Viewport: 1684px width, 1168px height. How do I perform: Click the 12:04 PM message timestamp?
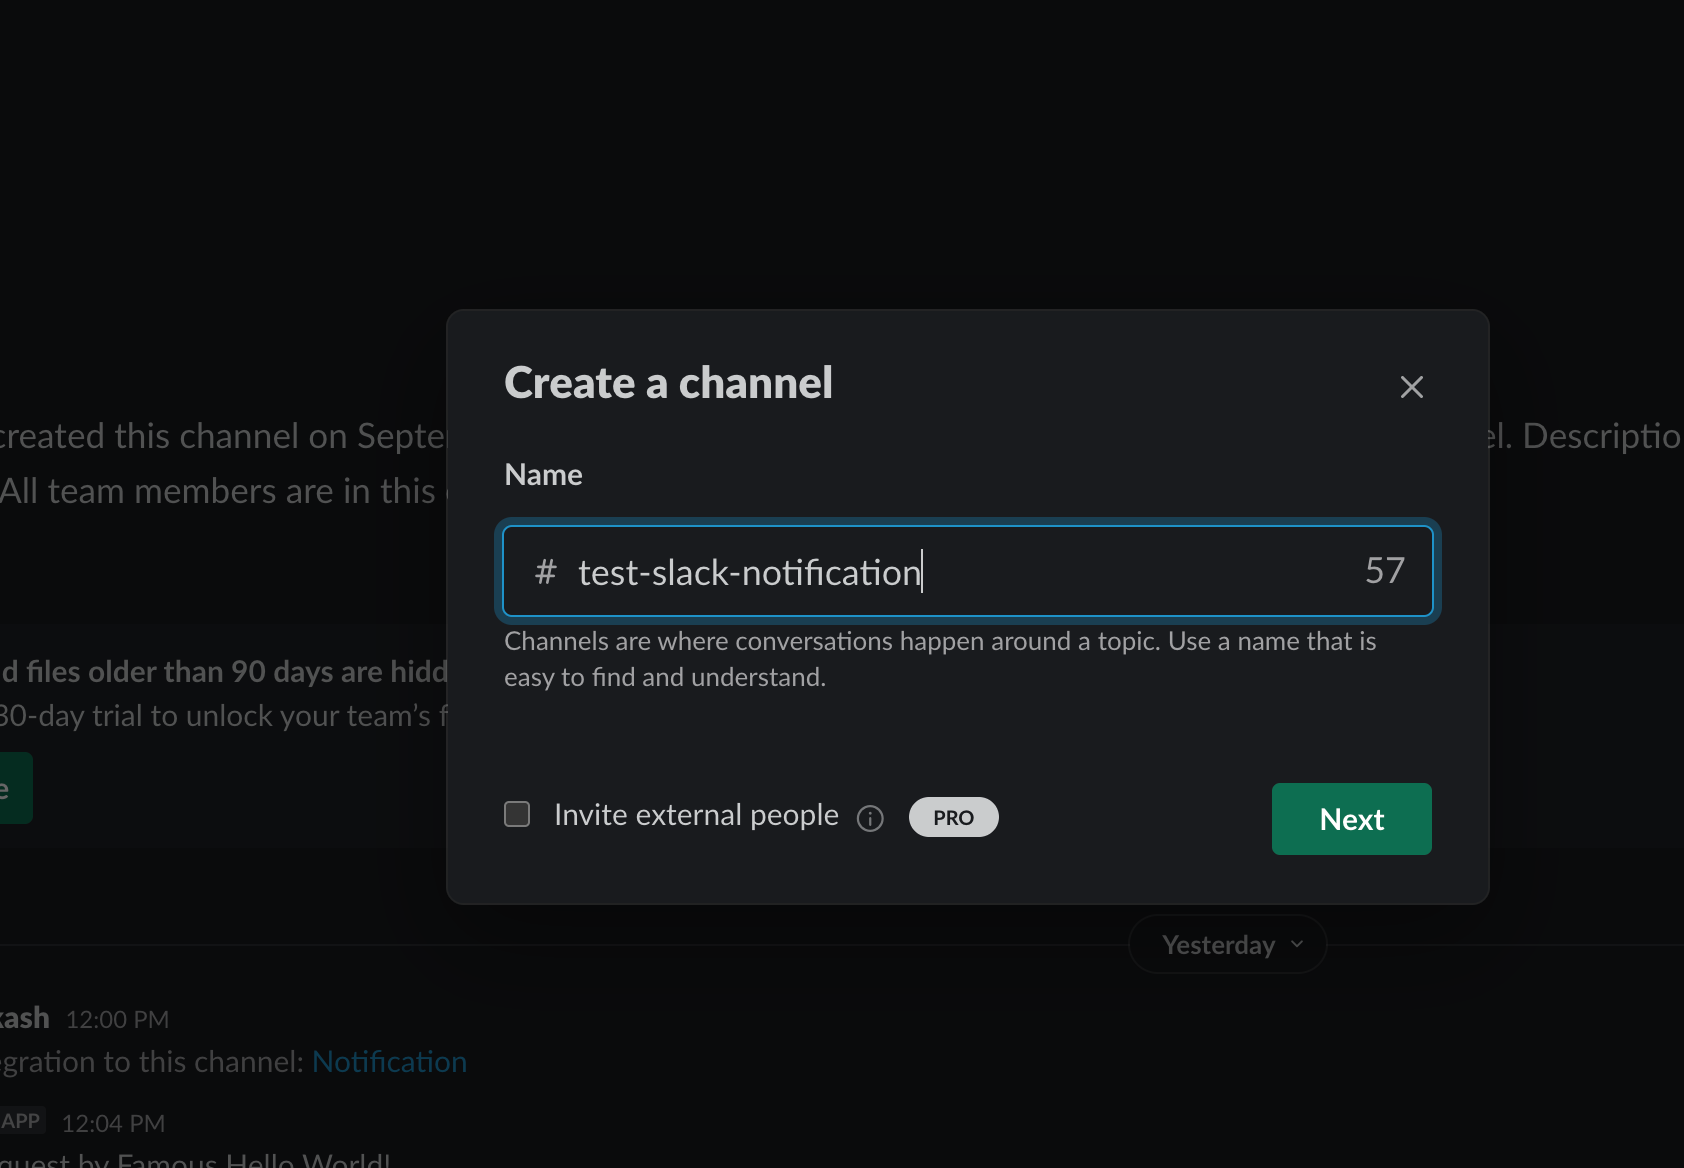(x=113, y=1124)
